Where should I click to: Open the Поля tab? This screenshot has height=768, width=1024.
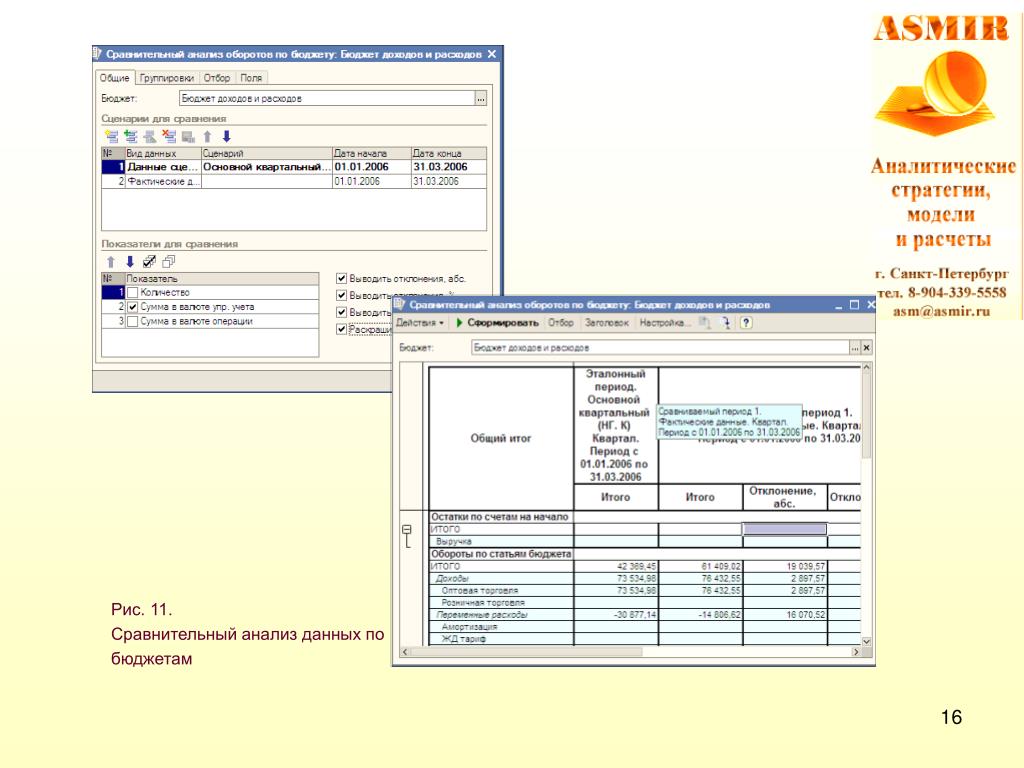(251, 78)
